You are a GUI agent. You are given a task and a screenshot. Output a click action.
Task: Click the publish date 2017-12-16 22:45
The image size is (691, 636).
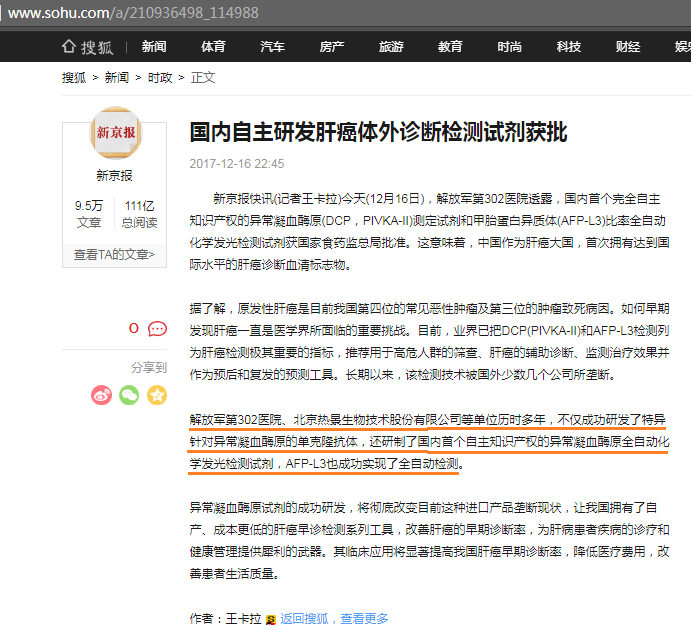tap(237, 164)
